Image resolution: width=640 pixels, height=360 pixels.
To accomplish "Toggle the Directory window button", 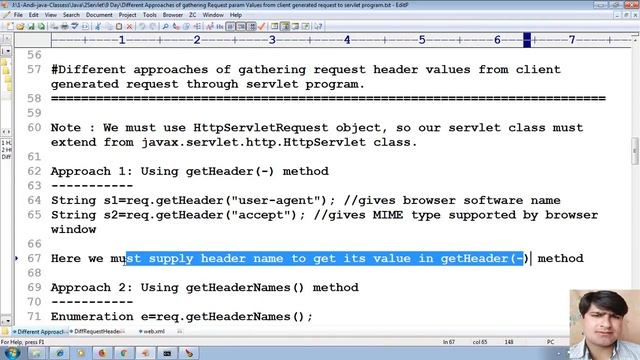I will click(275, 27).
